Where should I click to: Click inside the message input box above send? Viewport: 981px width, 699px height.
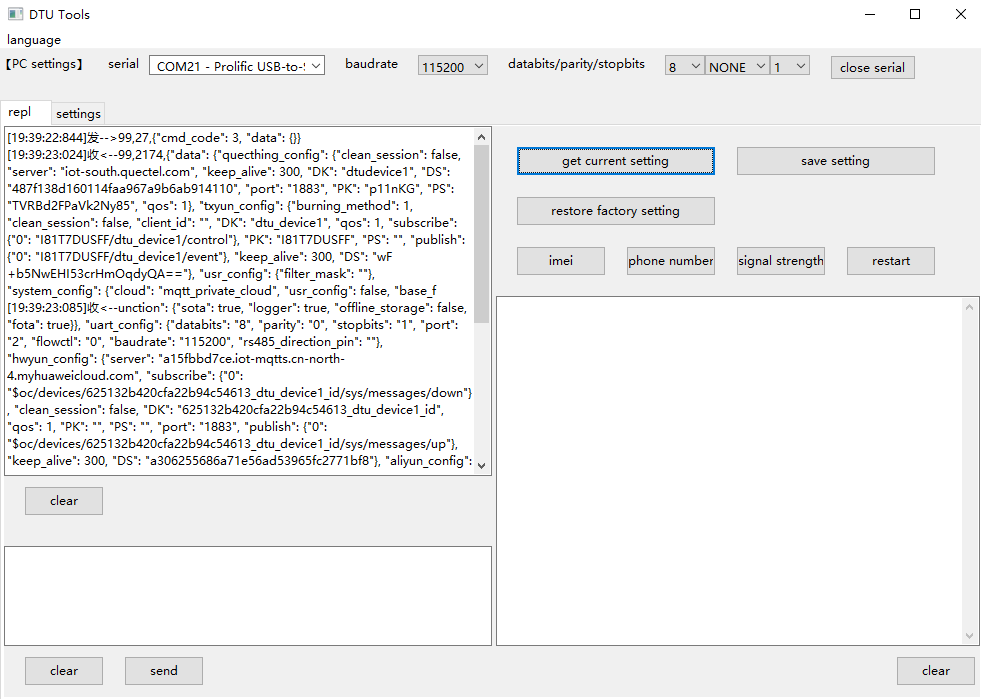[x=247, y=595]
